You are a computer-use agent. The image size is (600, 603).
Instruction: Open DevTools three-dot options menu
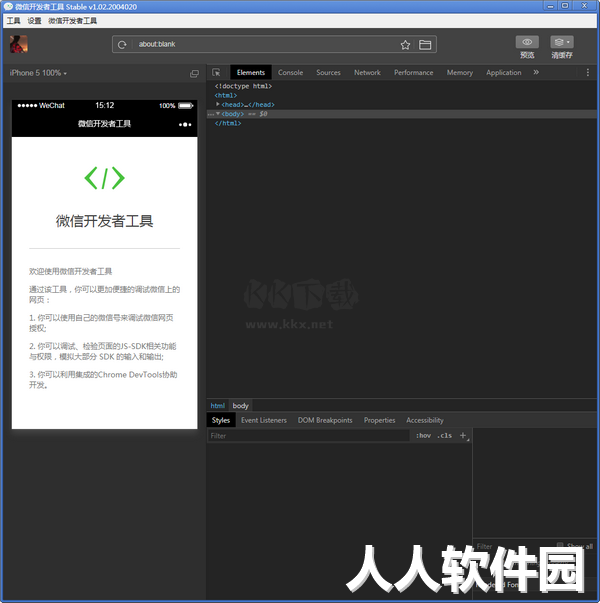587,72
